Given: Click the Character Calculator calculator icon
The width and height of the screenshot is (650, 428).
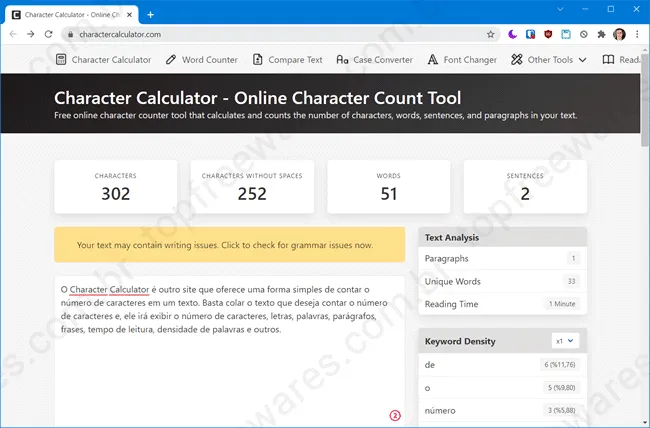Looking at the screenshot, I should tap(61, 59).
